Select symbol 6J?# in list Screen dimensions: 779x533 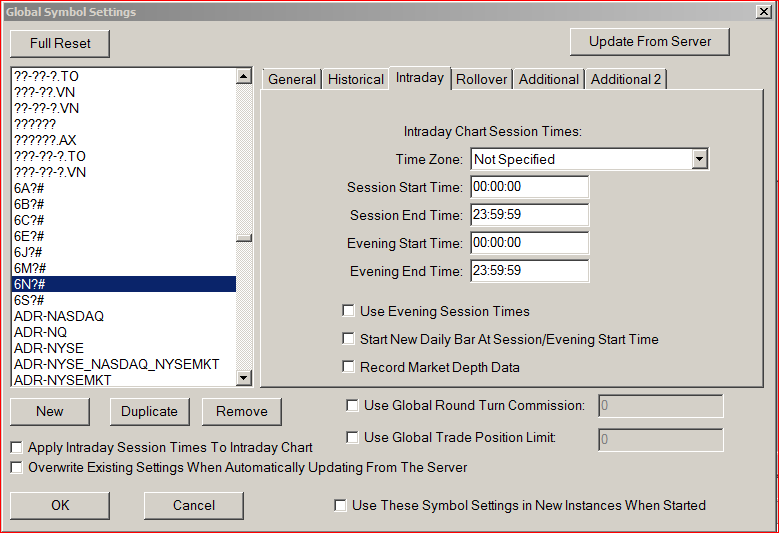124,252
